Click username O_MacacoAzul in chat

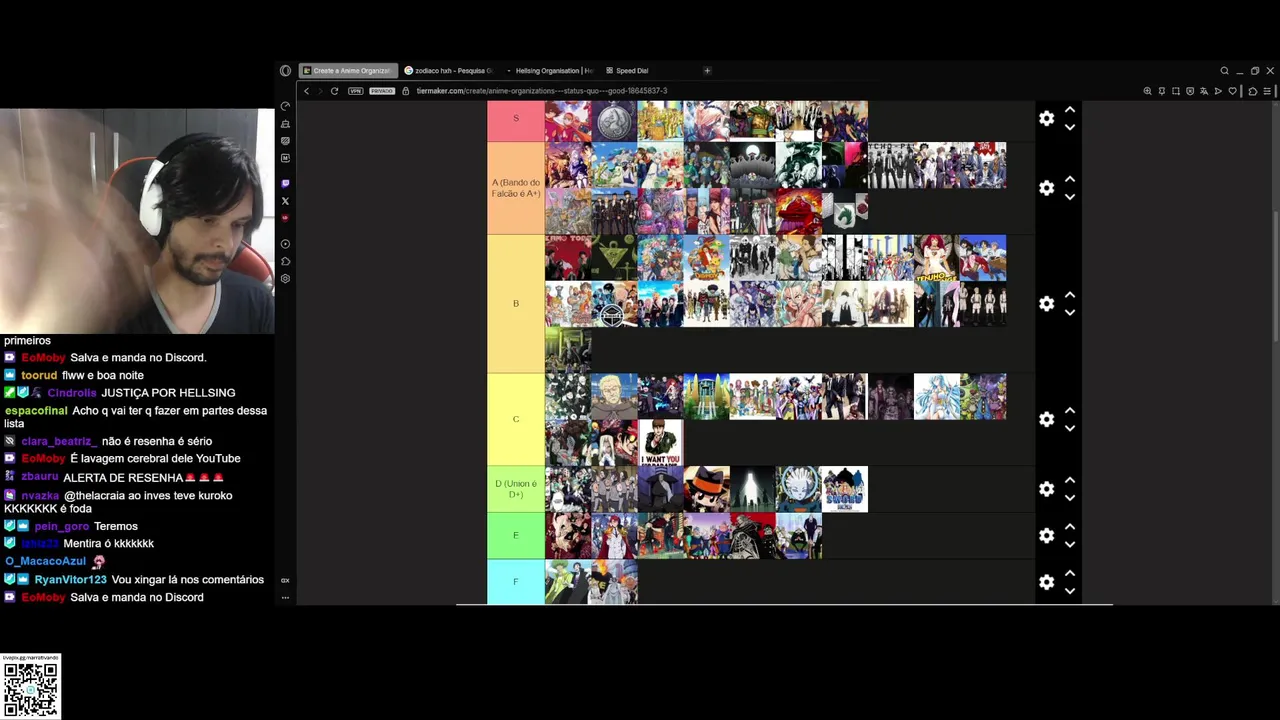(x=45, y=562)
